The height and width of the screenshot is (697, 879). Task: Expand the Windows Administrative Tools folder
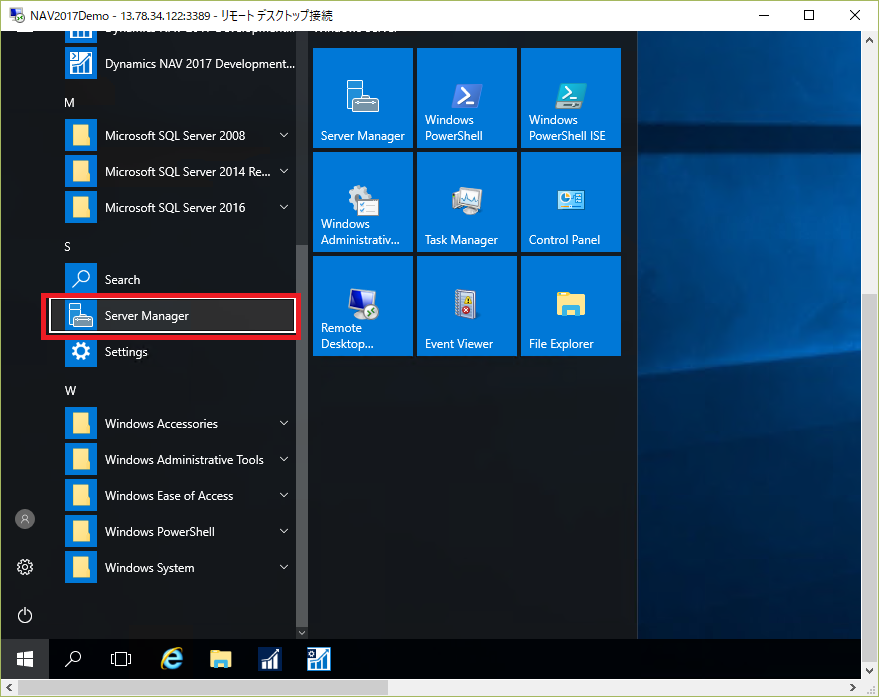pyautogui.click(x=179, y=459)
